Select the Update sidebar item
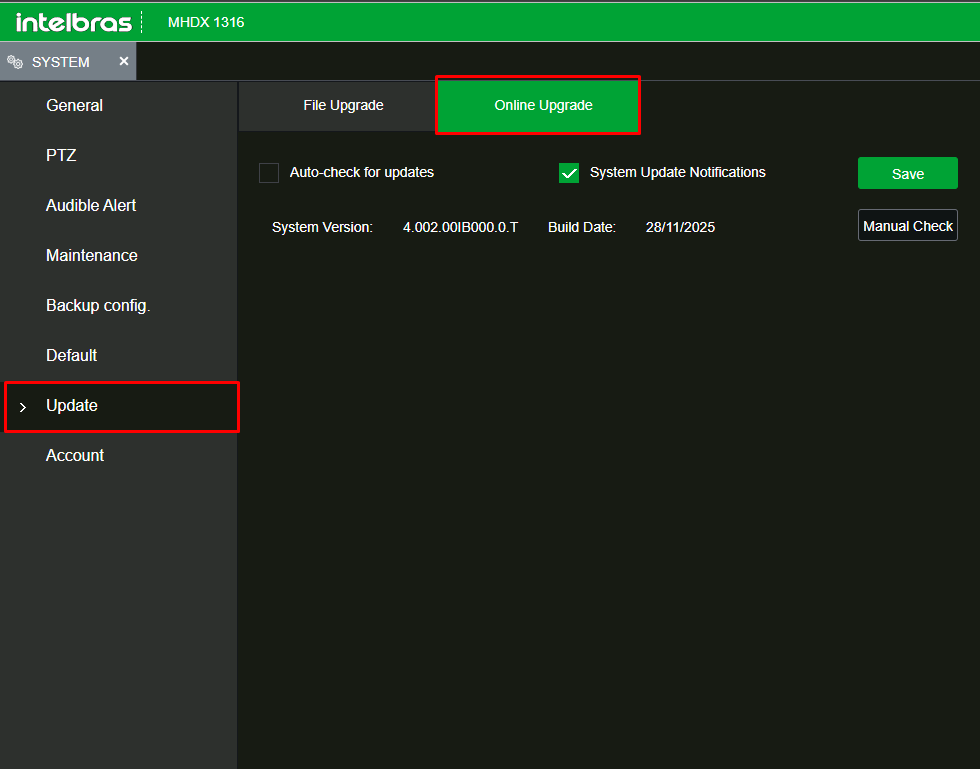 [72, 405]
